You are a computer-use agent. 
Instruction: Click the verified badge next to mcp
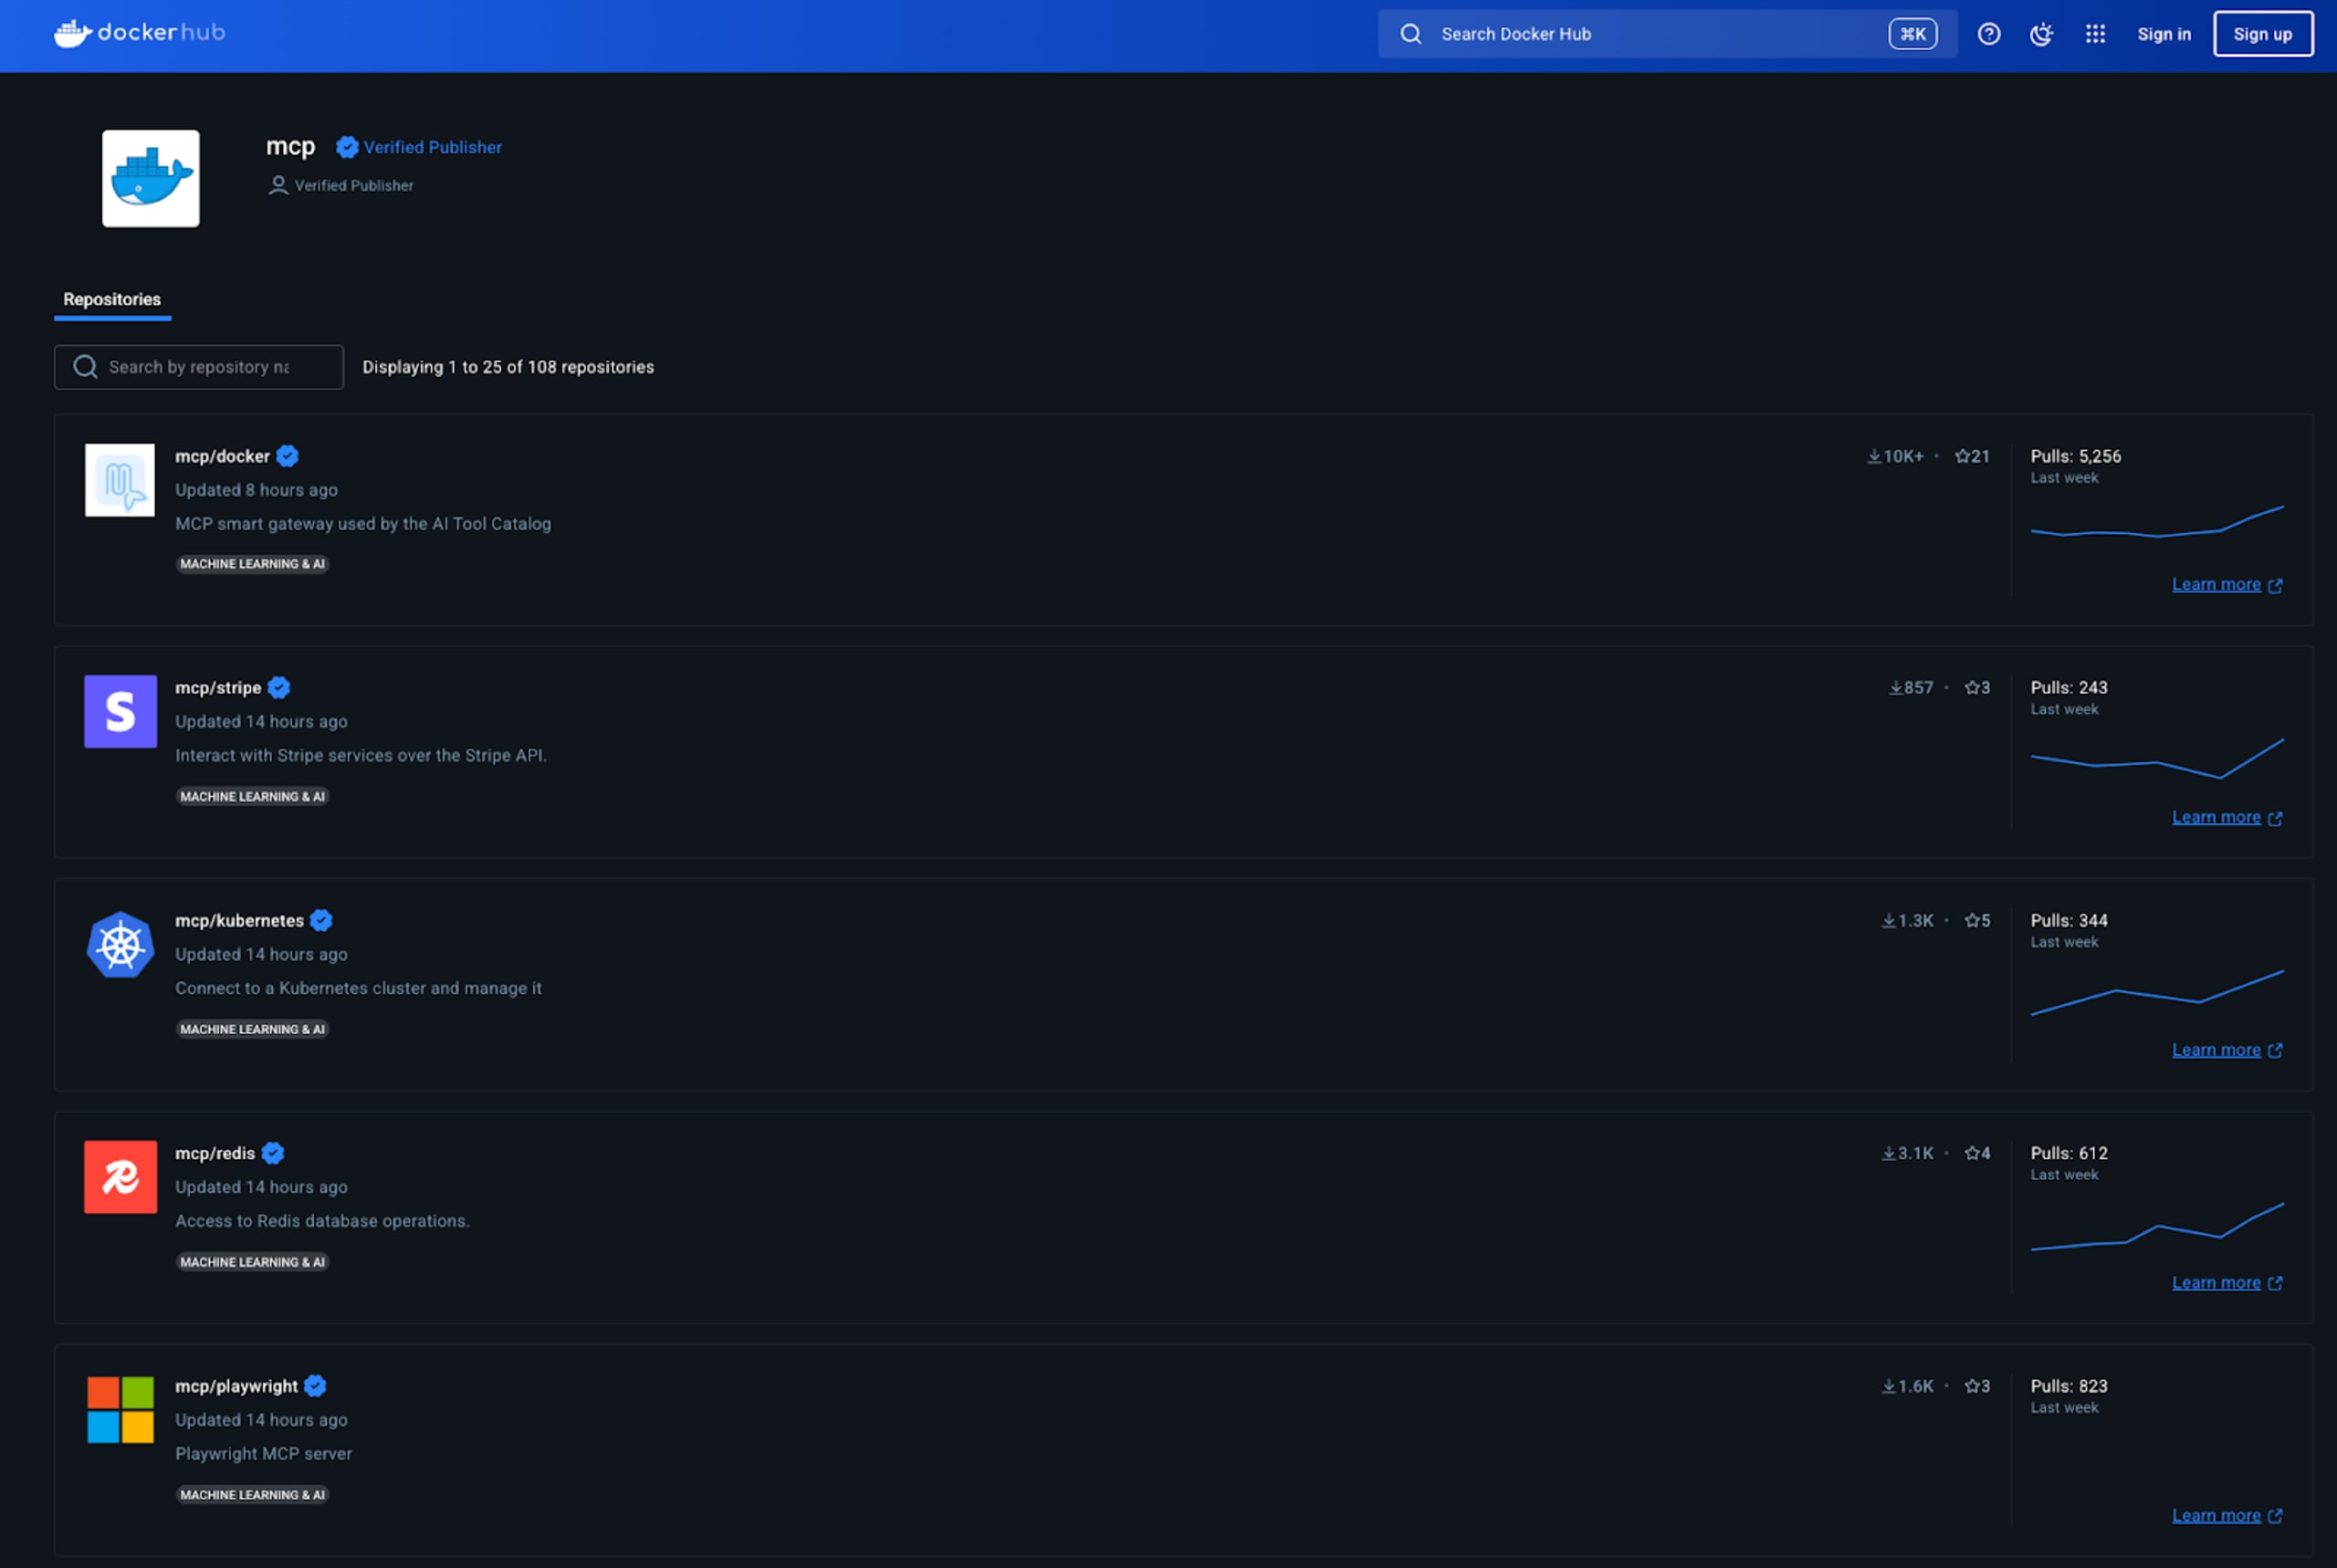click(x=347, y=147)
